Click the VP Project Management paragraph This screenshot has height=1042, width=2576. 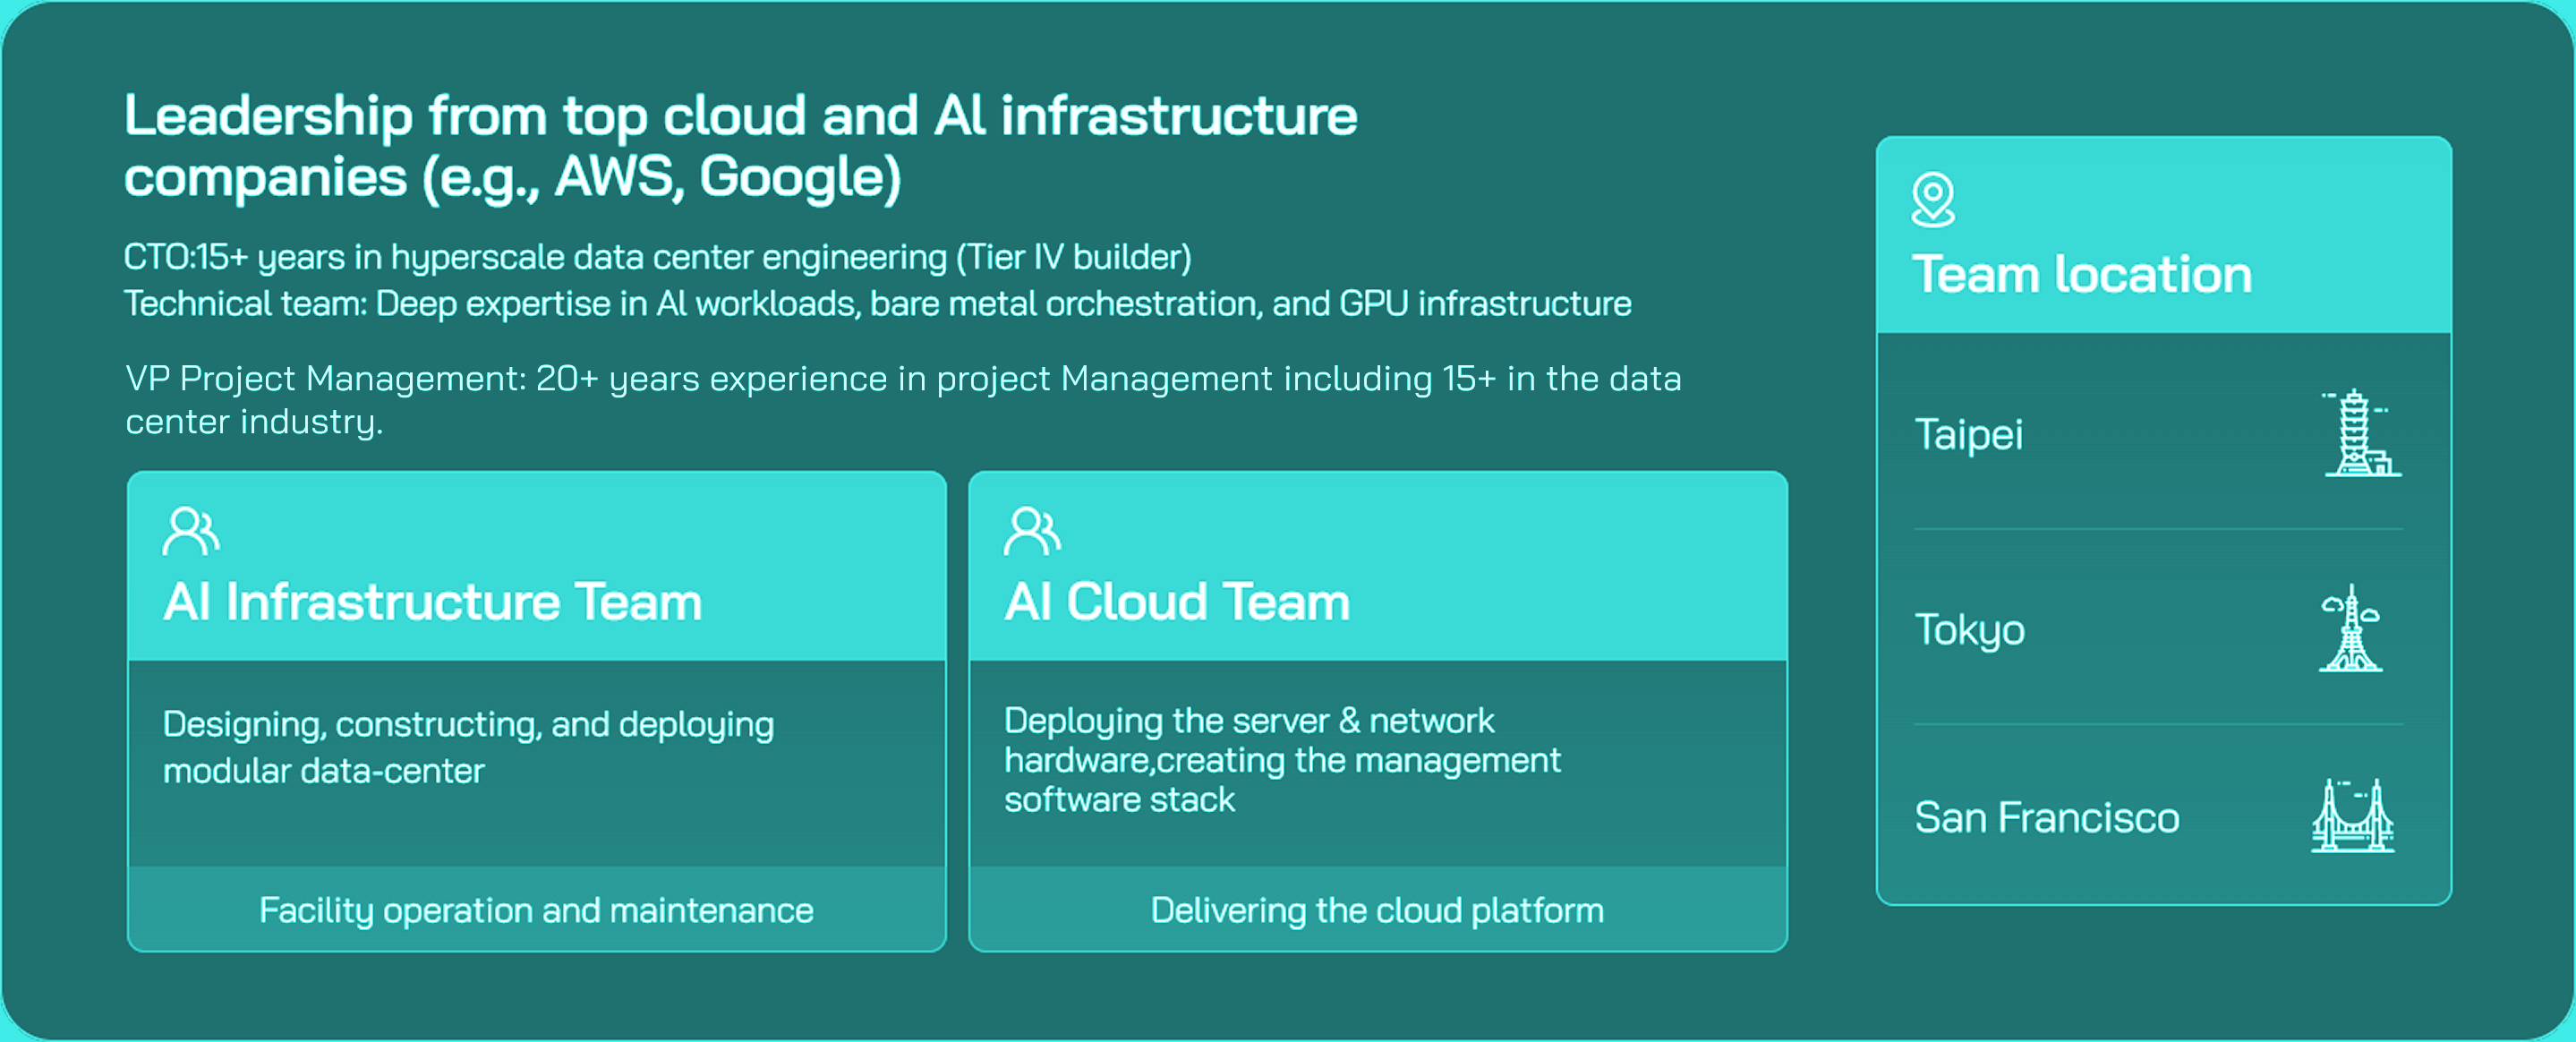[902, 399]
